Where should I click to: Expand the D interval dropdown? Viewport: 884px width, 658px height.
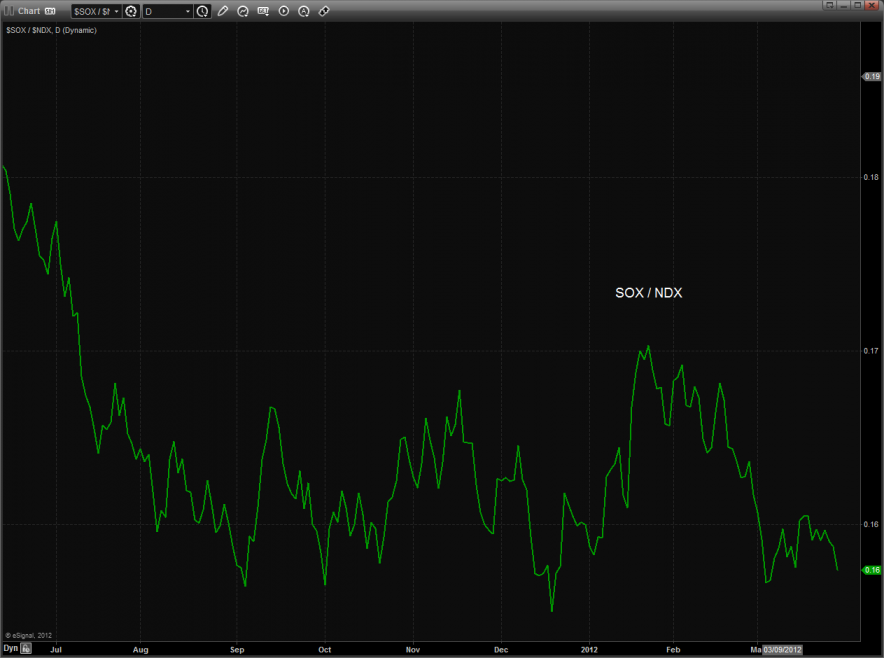[x=168, y=11]
